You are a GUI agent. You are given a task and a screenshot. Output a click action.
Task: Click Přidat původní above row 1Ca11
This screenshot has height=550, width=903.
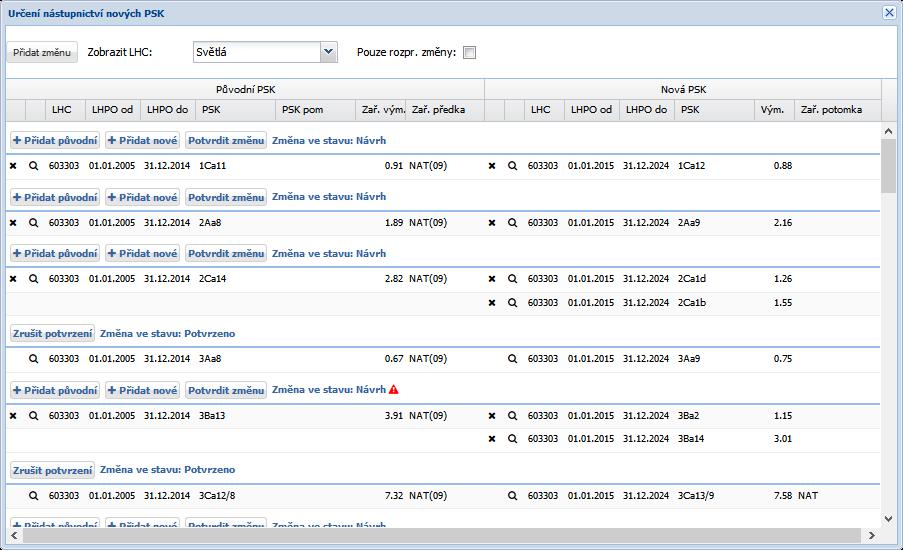click(55, 141)
